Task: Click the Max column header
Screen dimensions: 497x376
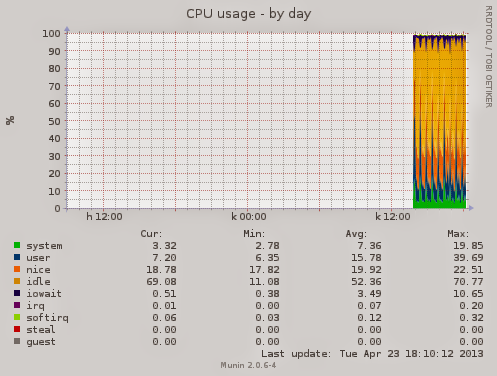Action: click(x=458, y=234)
